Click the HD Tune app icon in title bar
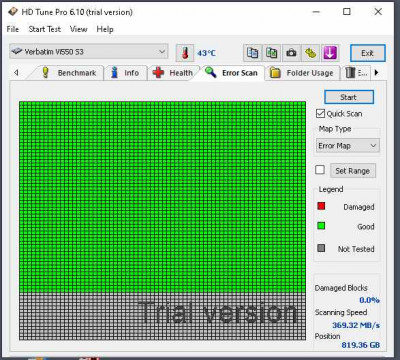The width and height of the screenshot is (400, 360). [x=13, y=12]
